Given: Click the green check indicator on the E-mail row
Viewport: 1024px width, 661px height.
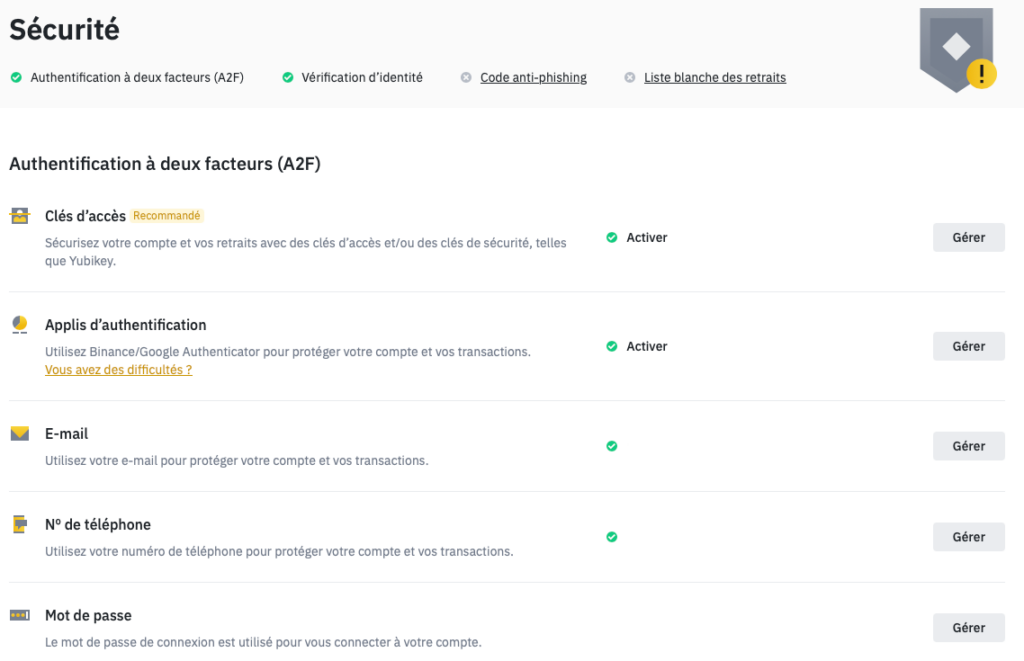Looking at the screenshot, I should coord(611,446).
